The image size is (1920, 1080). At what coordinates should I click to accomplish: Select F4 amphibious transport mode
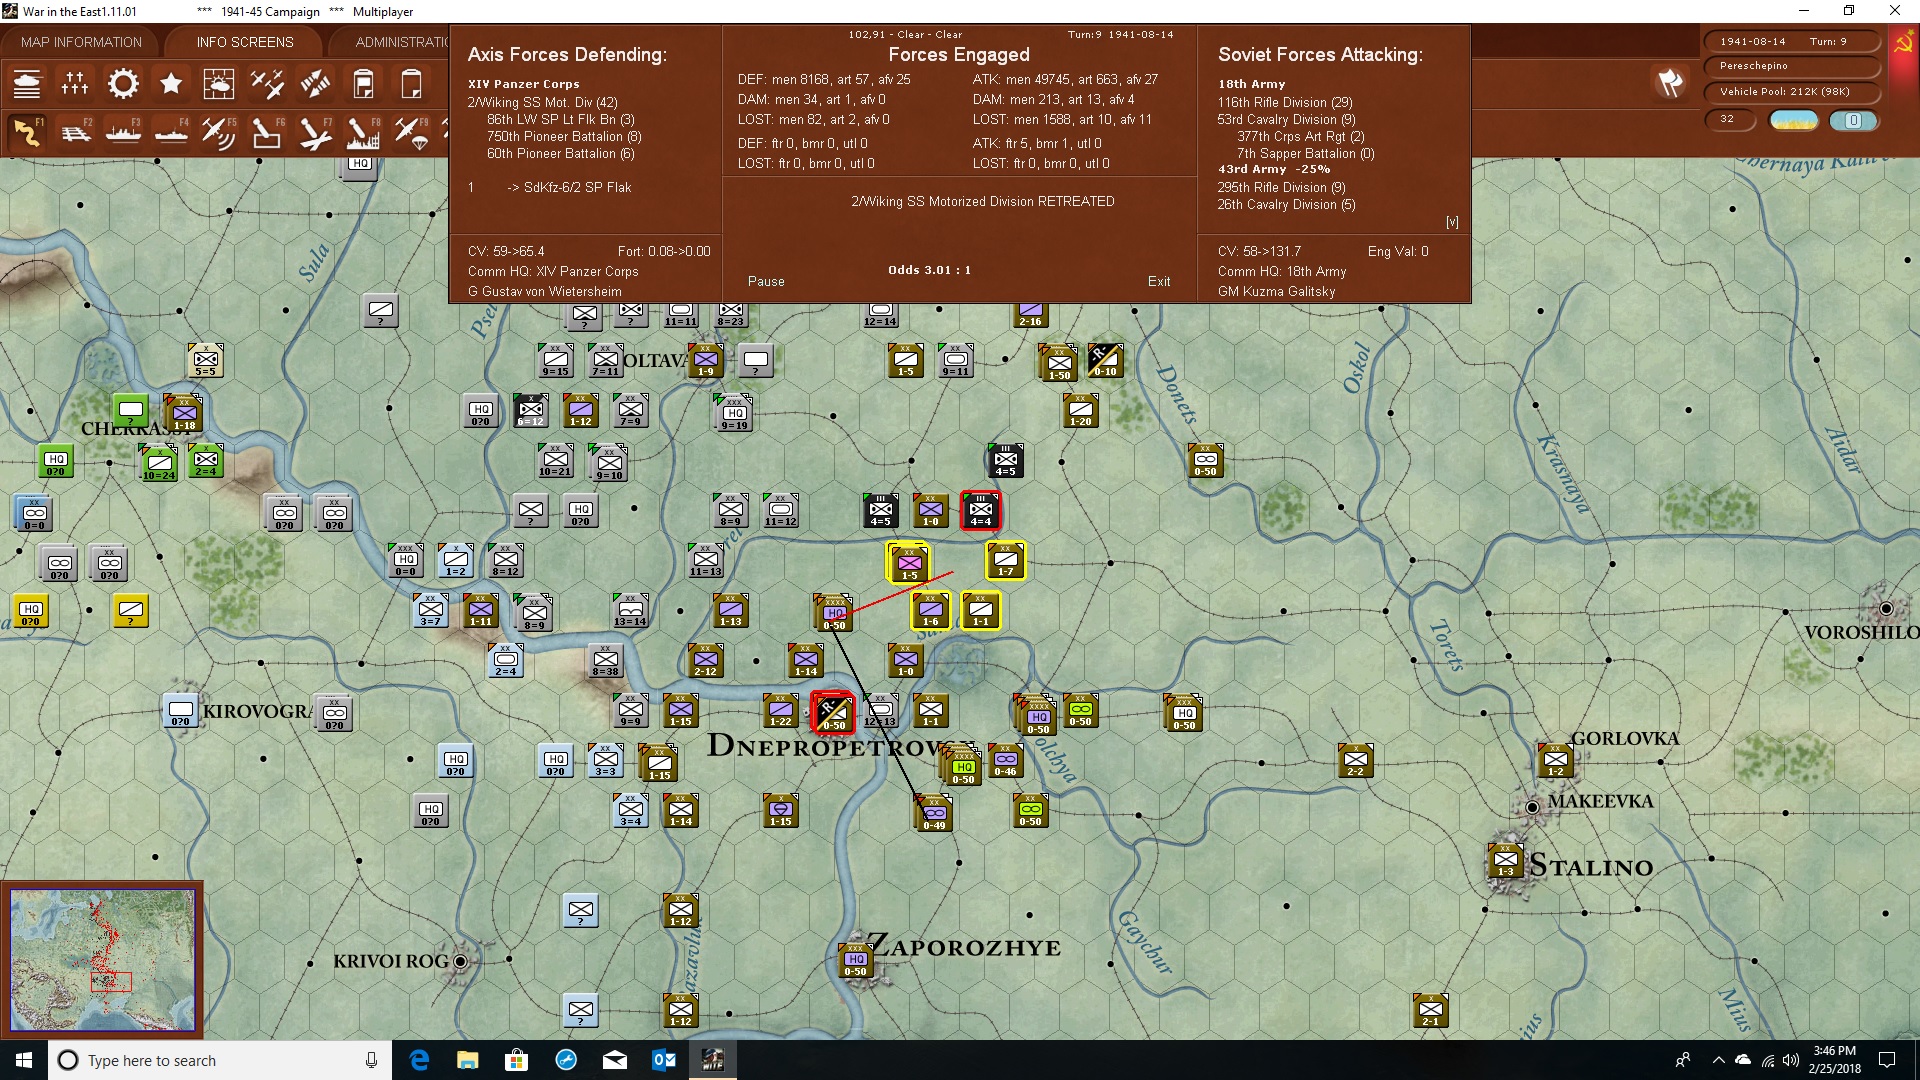[x=171, y=132]
